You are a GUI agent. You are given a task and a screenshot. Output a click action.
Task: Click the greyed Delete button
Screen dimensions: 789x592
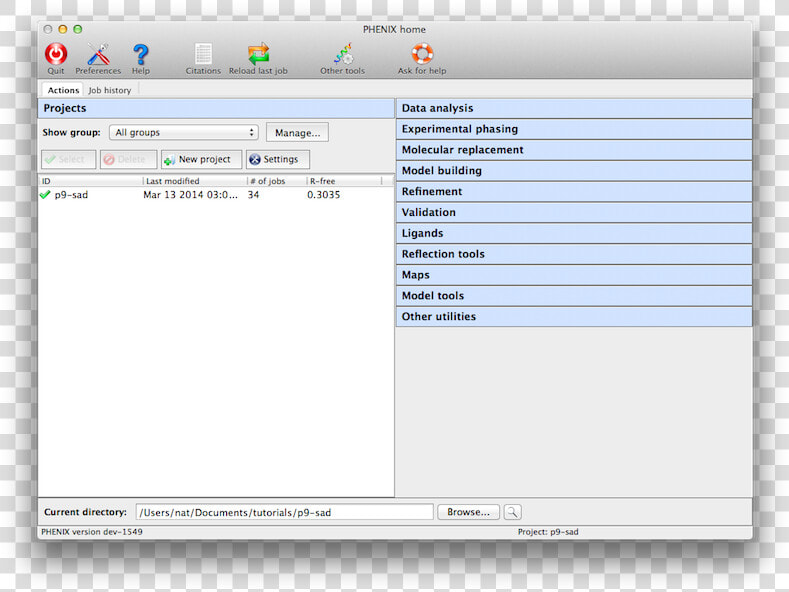(x=128, y=160)
